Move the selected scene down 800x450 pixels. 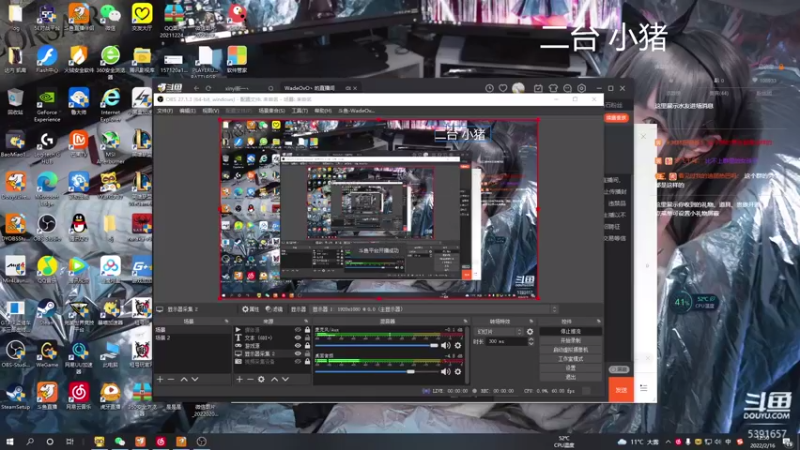point(194,379)
